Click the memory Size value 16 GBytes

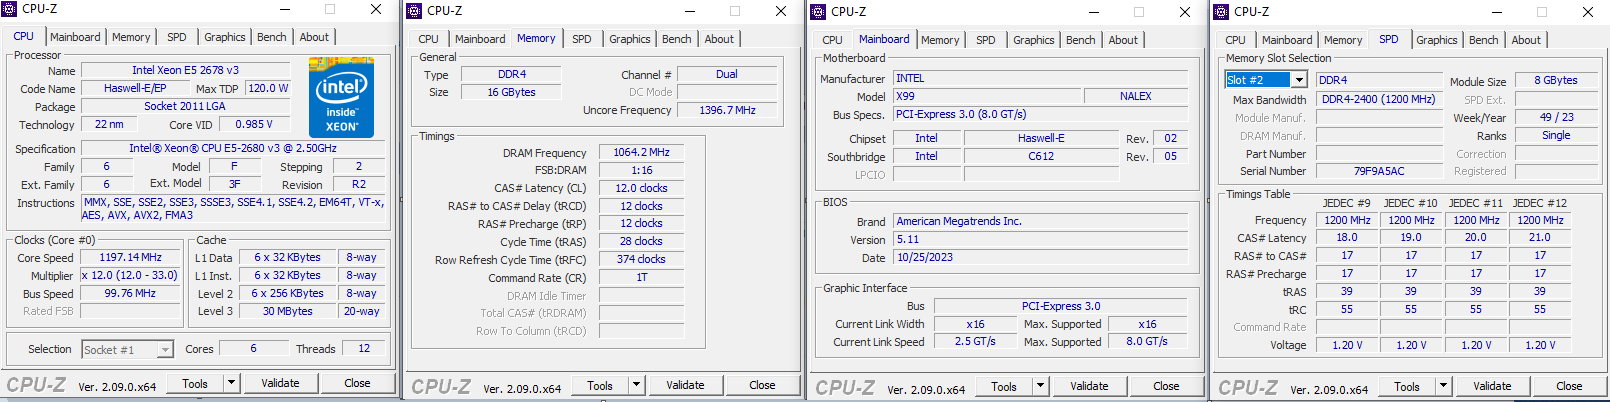click(512, 92)
